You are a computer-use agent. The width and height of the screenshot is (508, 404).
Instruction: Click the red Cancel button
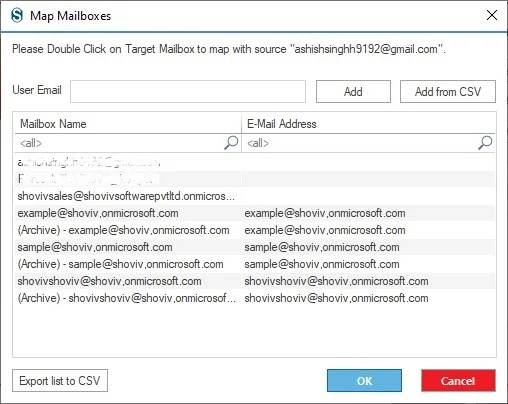coord(458,380)
